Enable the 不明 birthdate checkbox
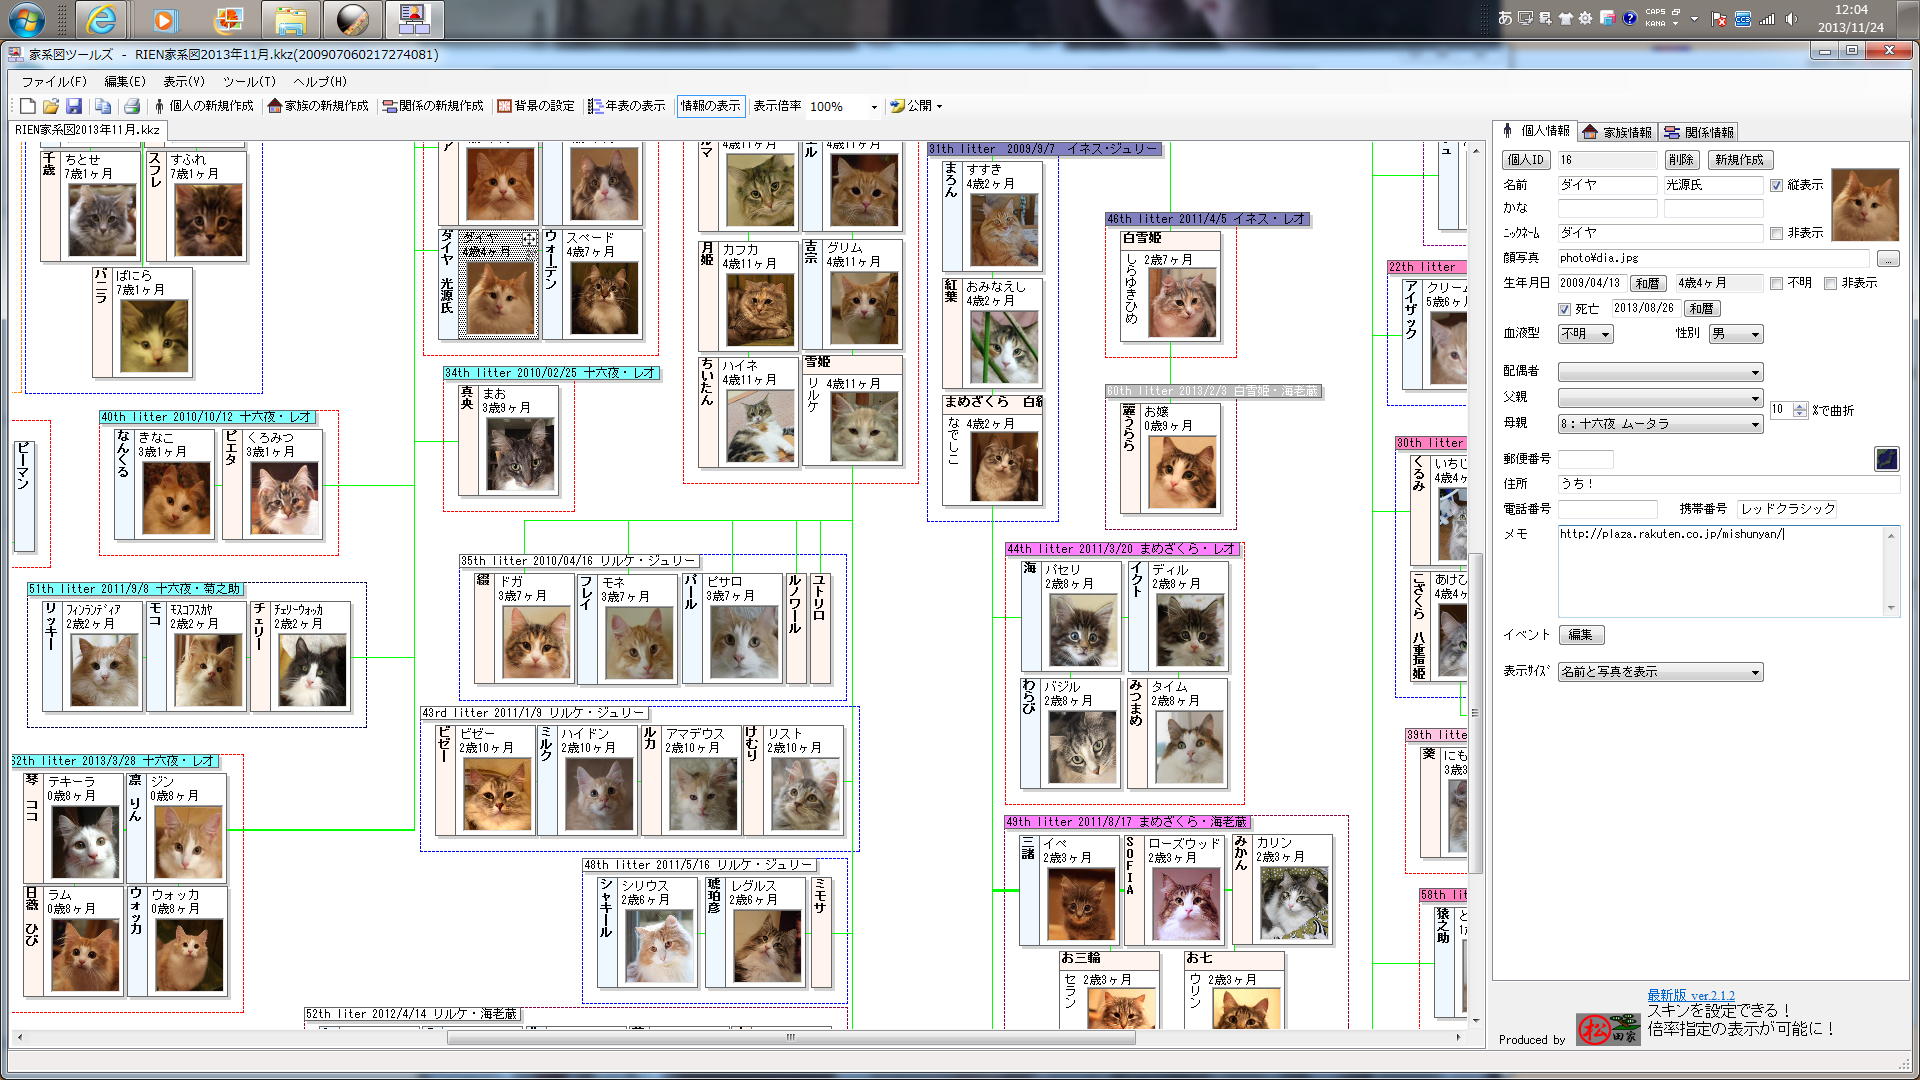The image size is (1920, 1080). coord(1776,283)
